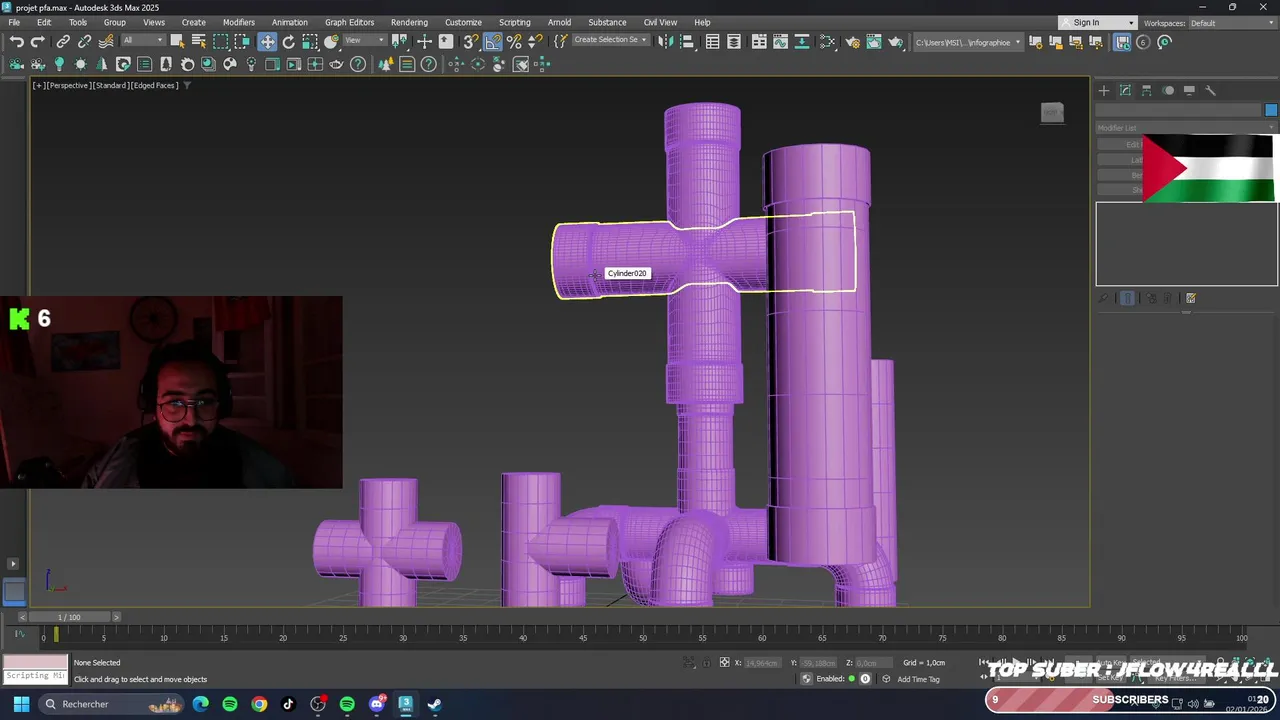Click the Sign In button
Viewport: 1280px width, 720px height.
[1098, 22]
